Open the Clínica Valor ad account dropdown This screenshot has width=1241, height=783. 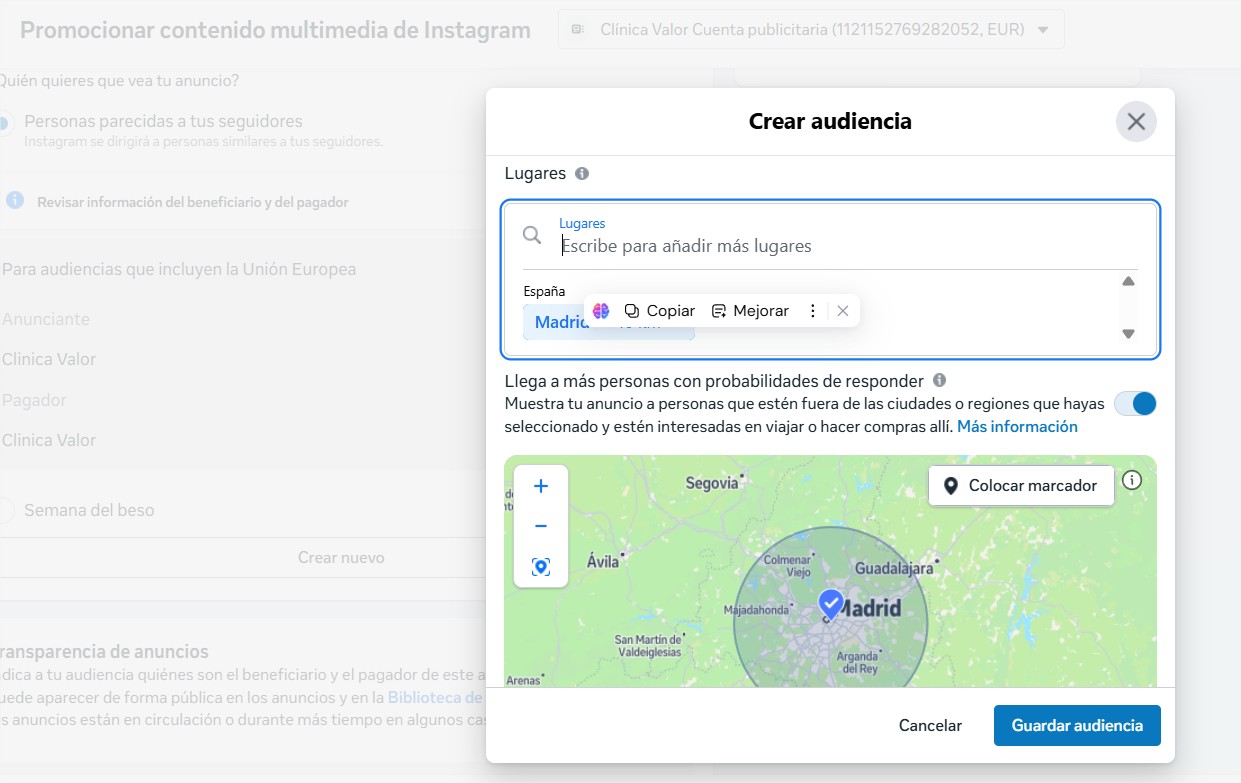click(811, 30)
